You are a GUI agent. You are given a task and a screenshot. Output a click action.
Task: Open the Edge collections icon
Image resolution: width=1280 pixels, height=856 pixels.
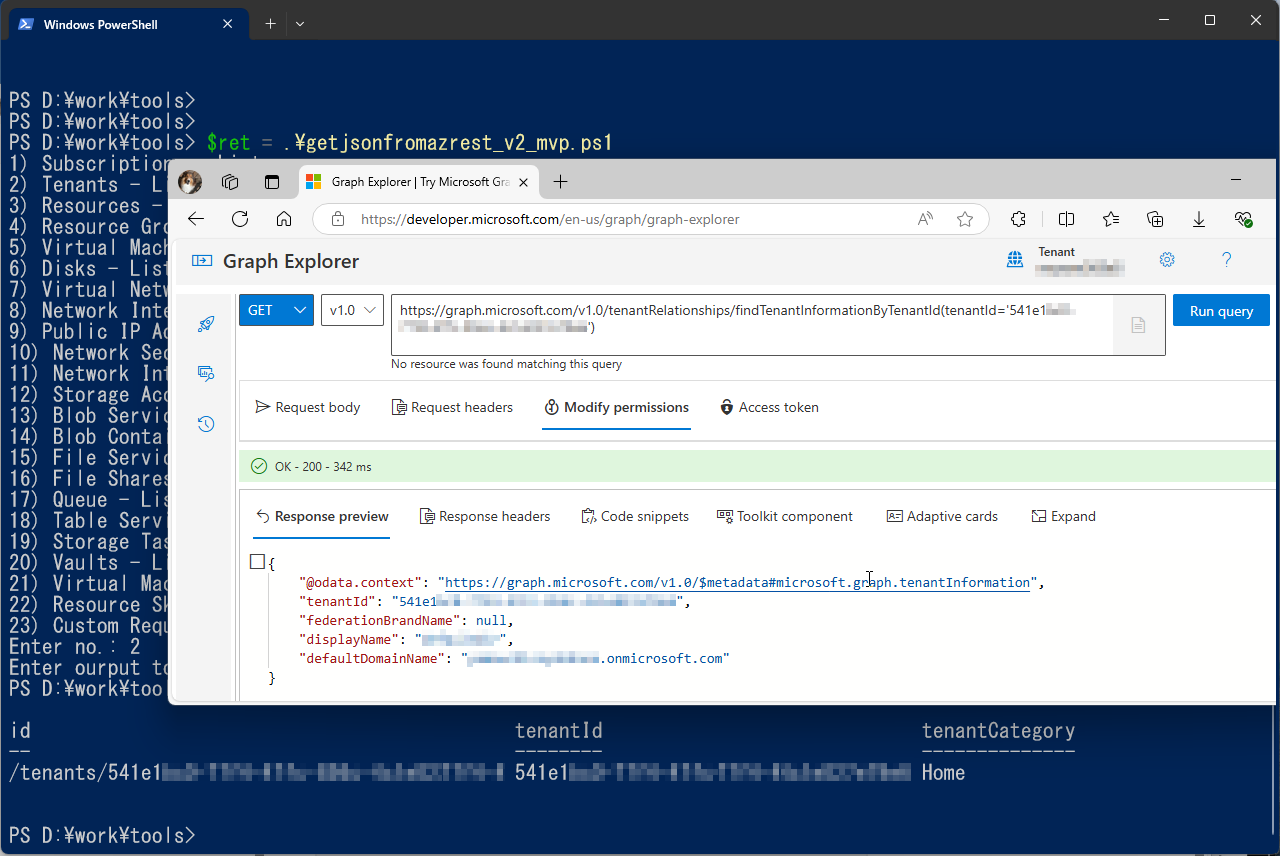1155,219
